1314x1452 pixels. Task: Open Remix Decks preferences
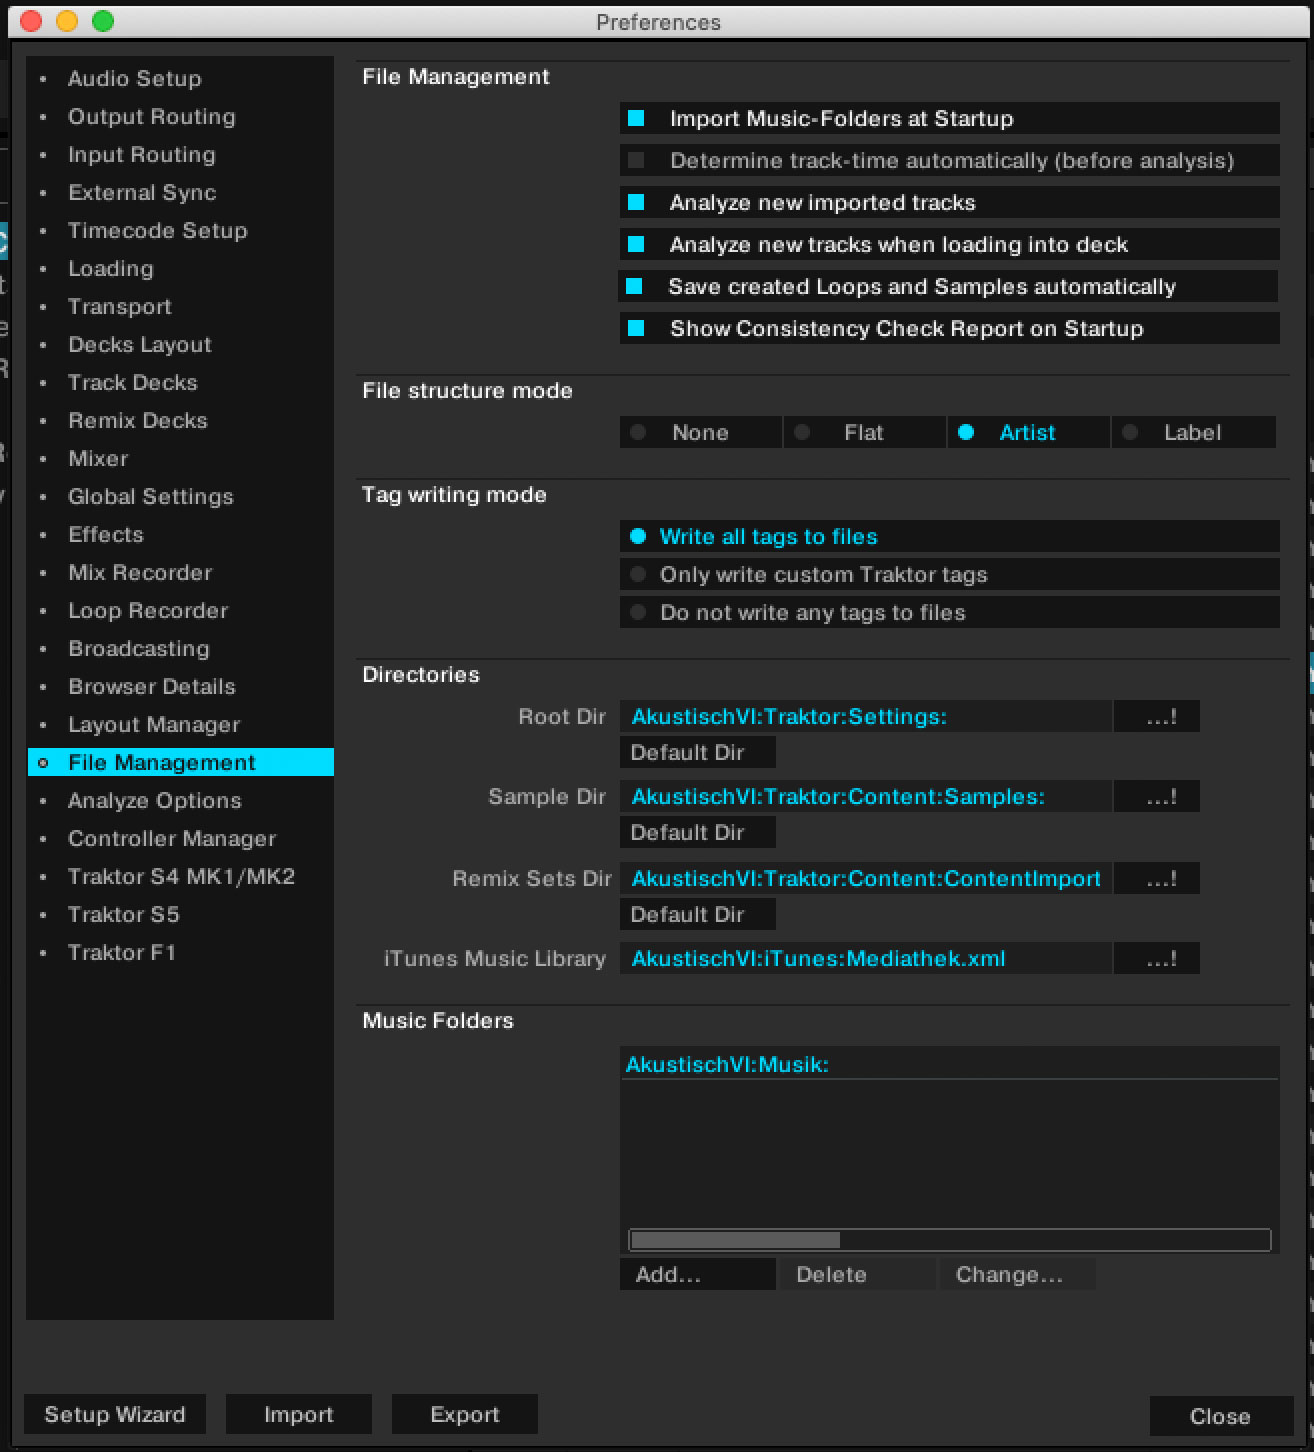[x=180, y=421]
